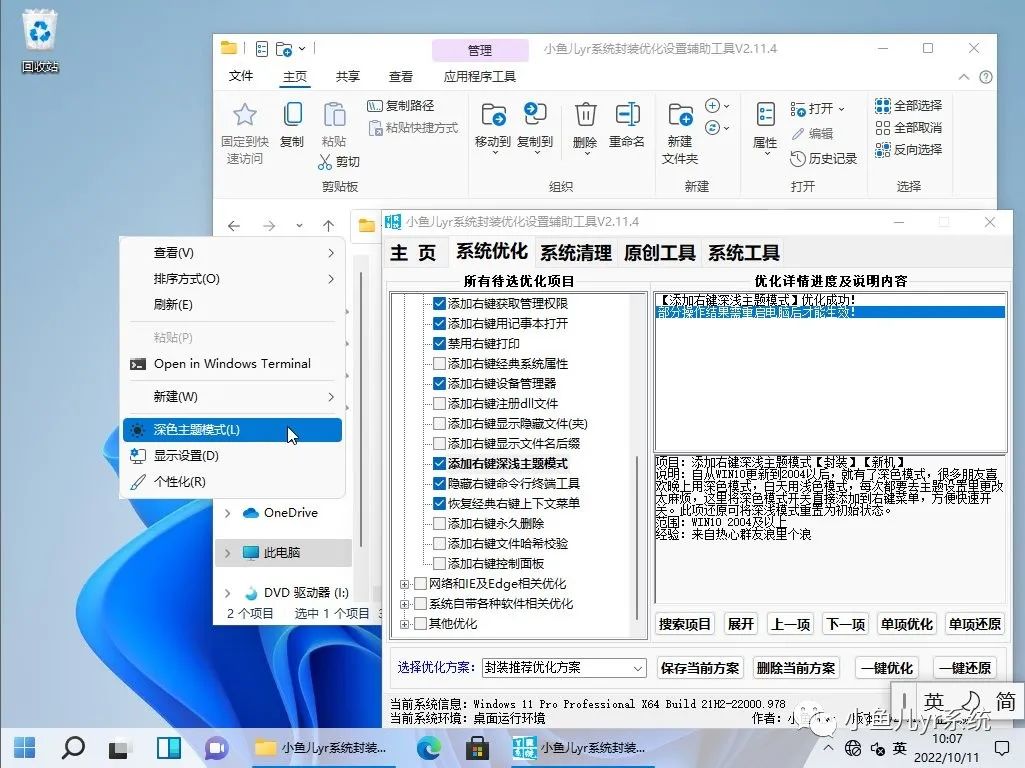Uncheck 添加右键用记事本打开

point(439,324)
